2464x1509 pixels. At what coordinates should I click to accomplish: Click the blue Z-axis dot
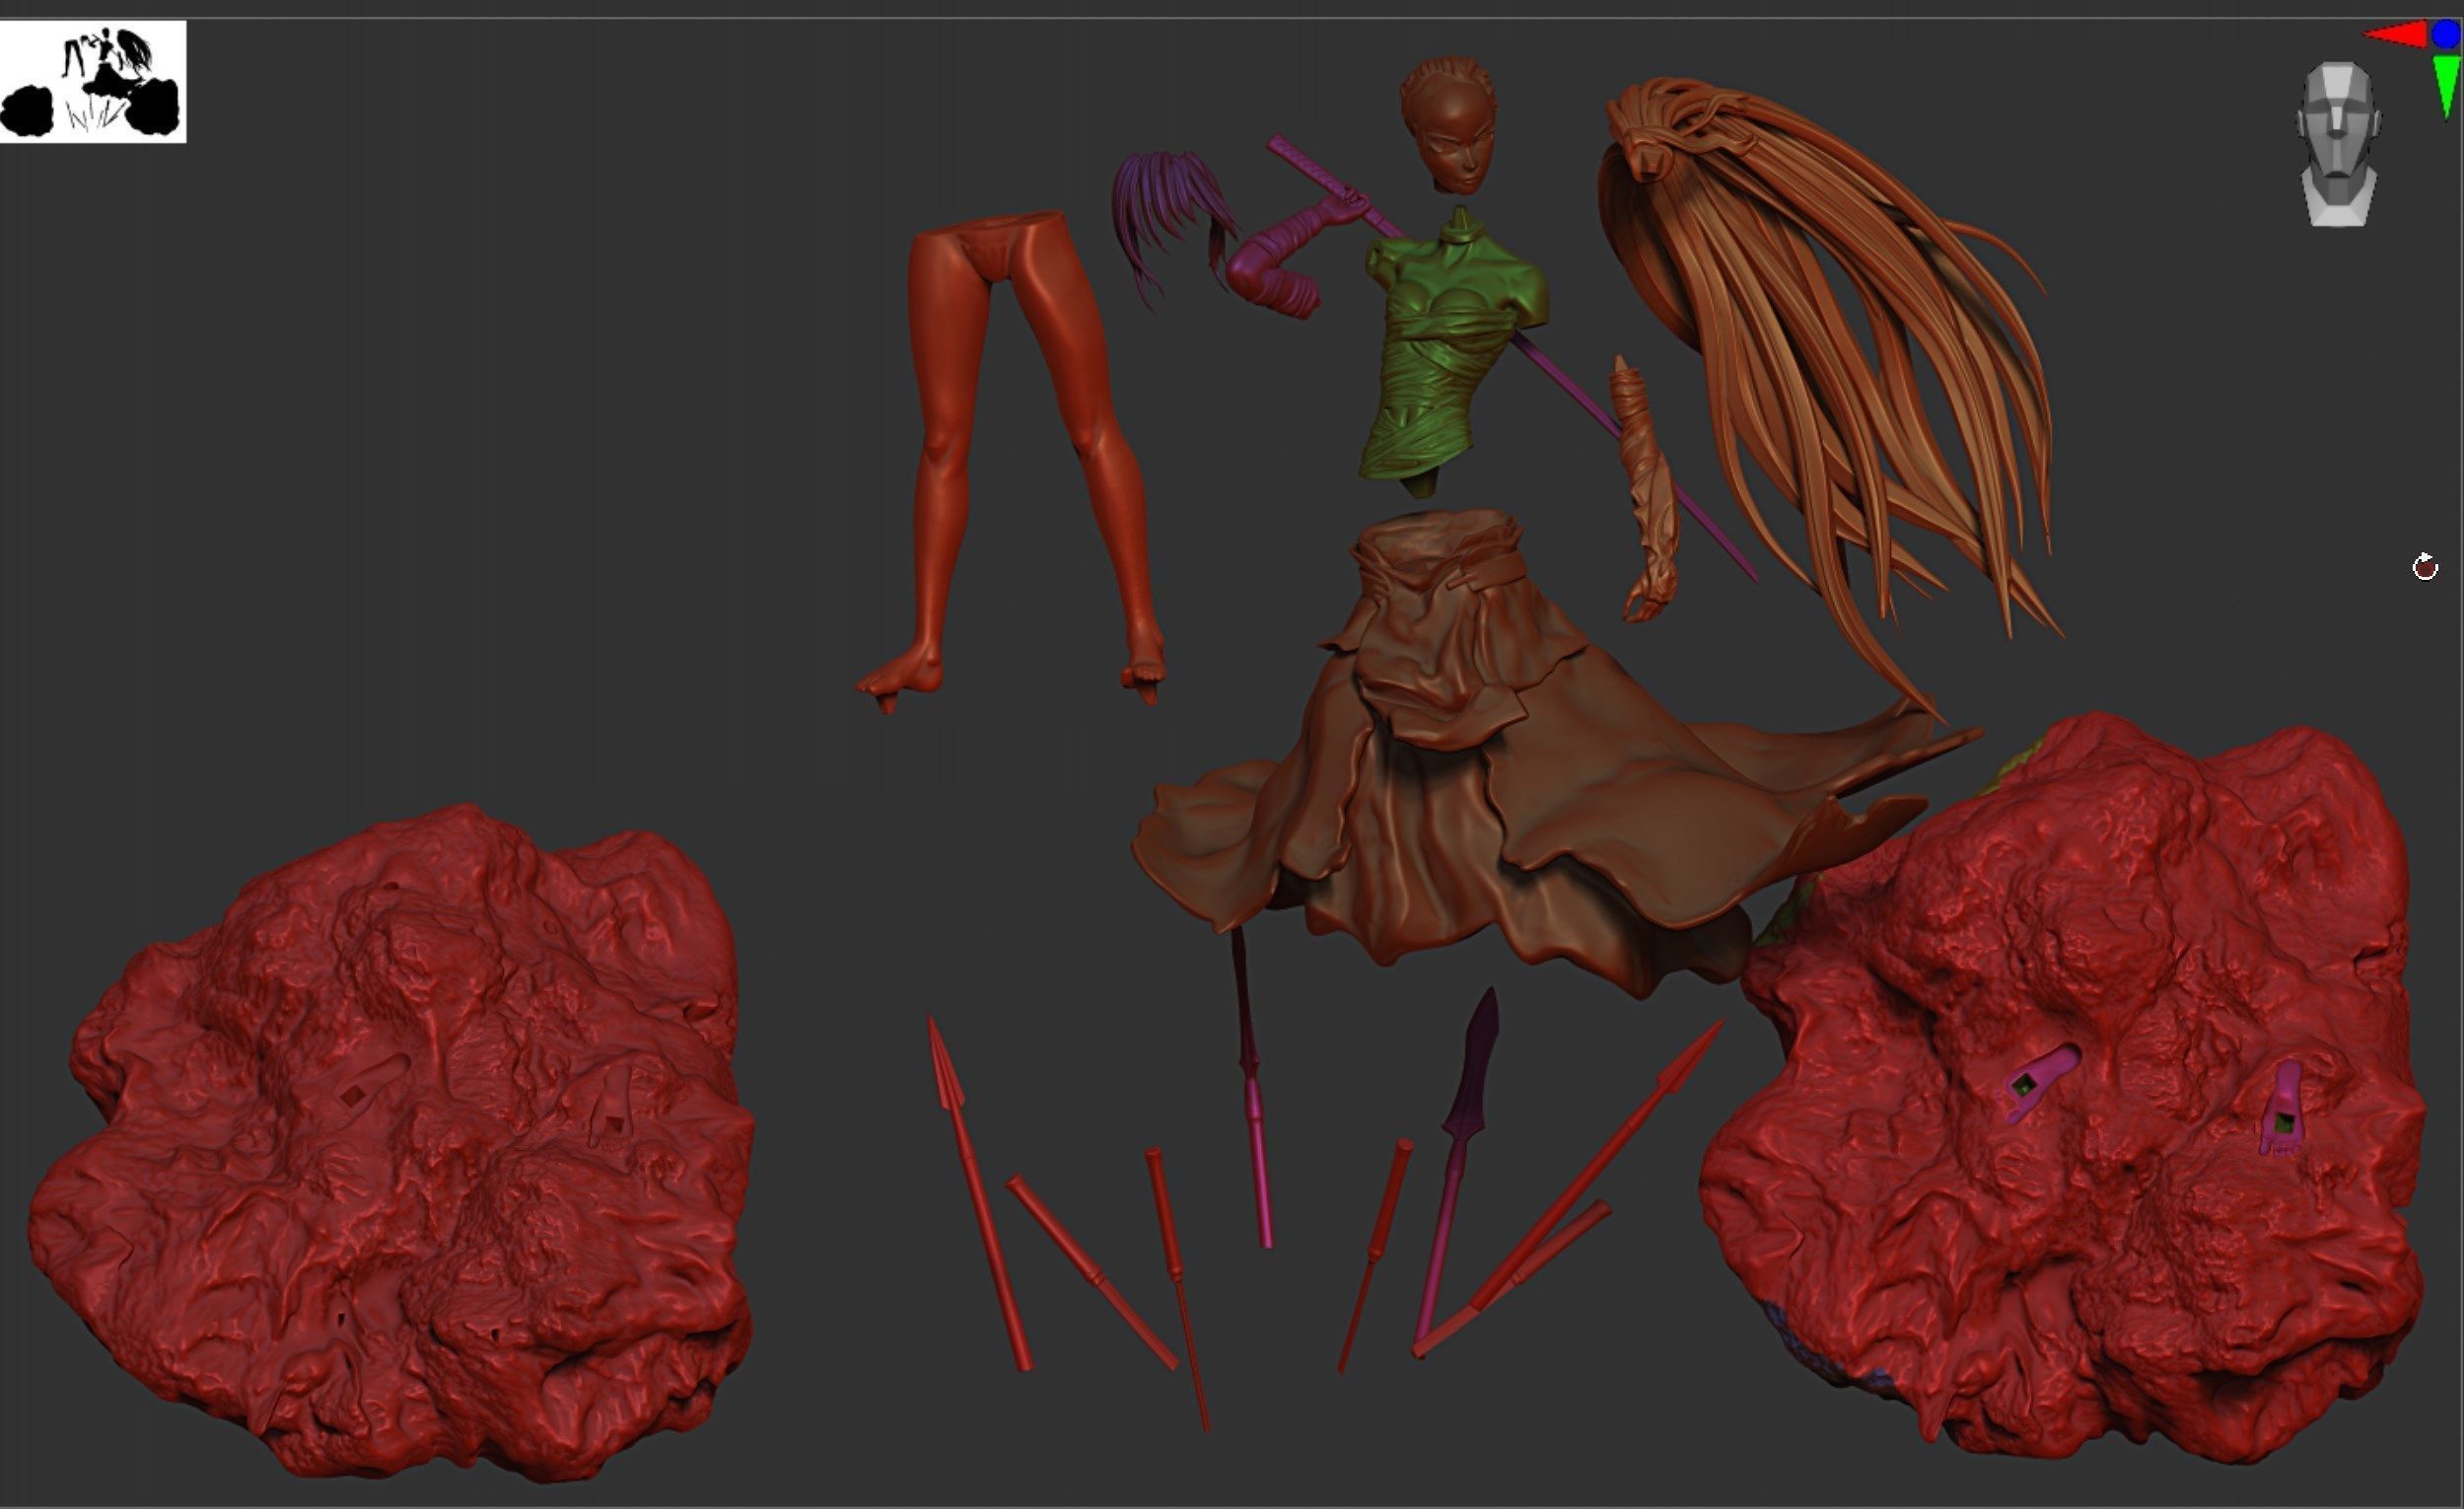click(x=2444, y=34)
